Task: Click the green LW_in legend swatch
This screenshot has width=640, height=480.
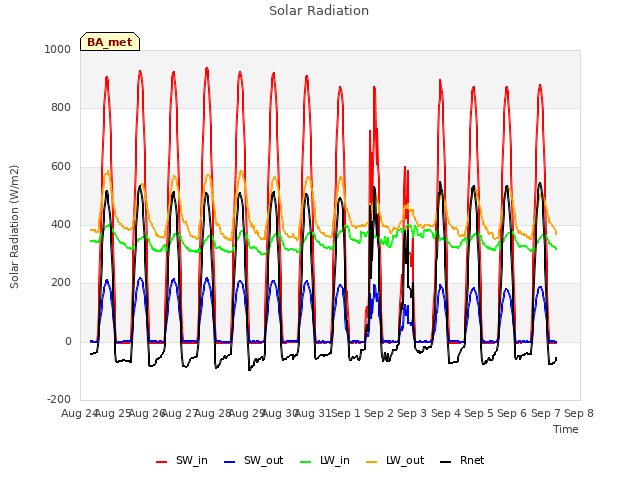Action: tap(306, 462)
